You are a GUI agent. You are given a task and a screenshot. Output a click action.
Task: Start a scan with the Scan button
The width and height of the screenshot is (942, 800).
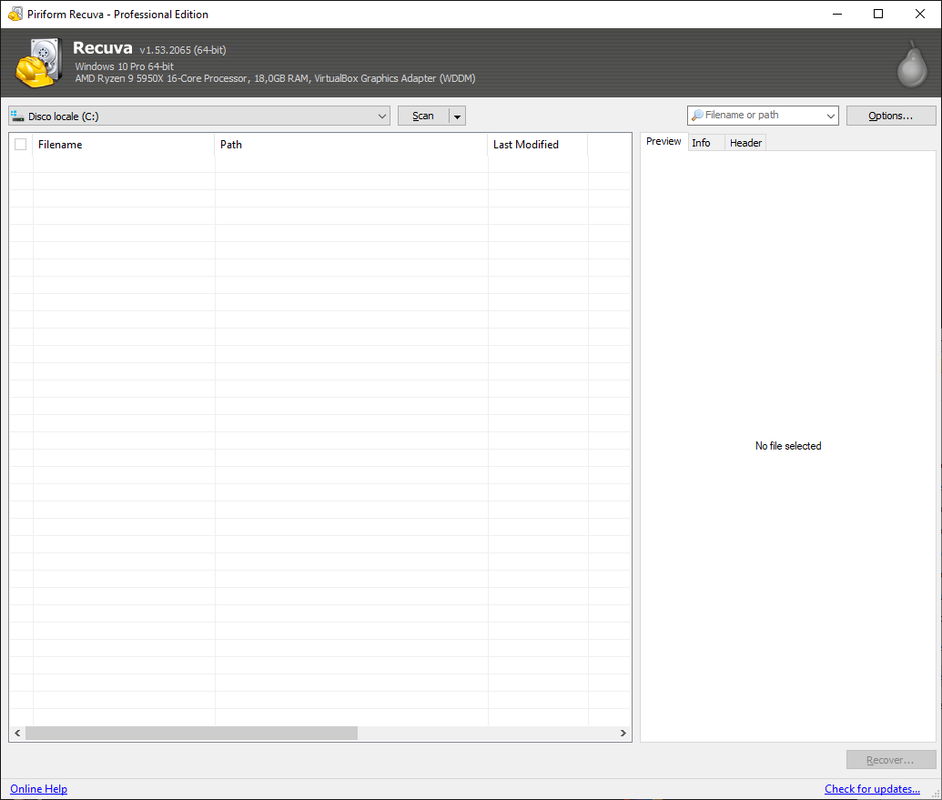coord(423,116)
